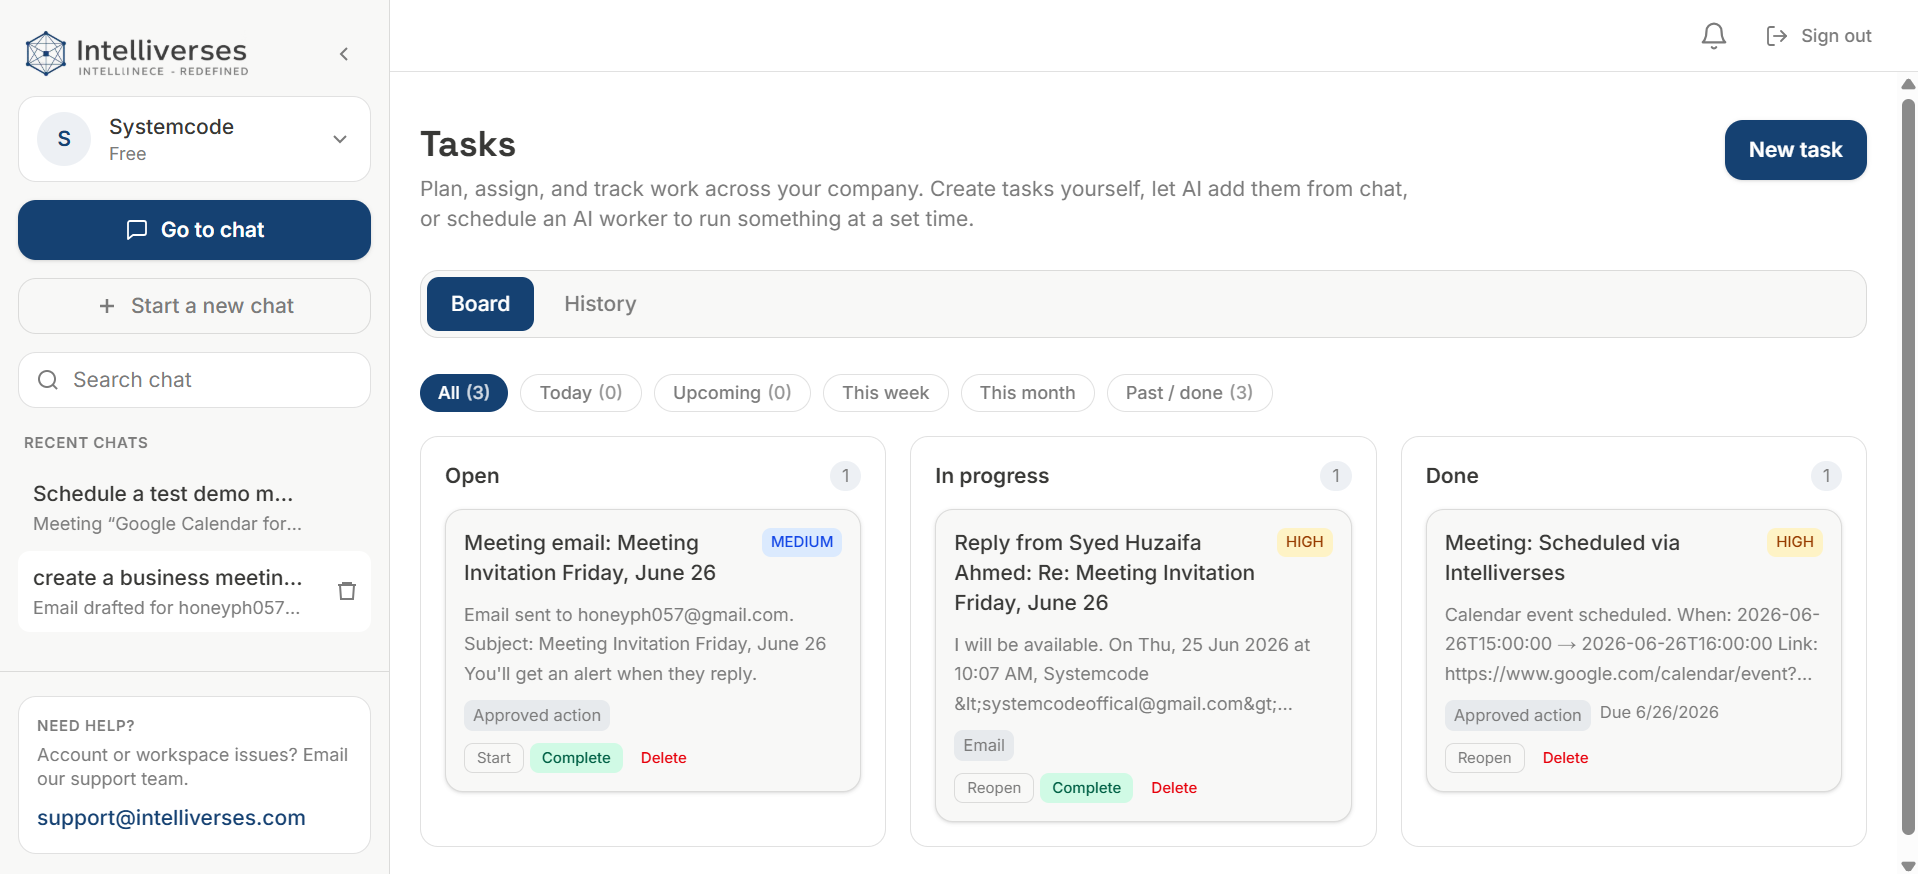Click the Email tag on Reply task

[984, 745]
